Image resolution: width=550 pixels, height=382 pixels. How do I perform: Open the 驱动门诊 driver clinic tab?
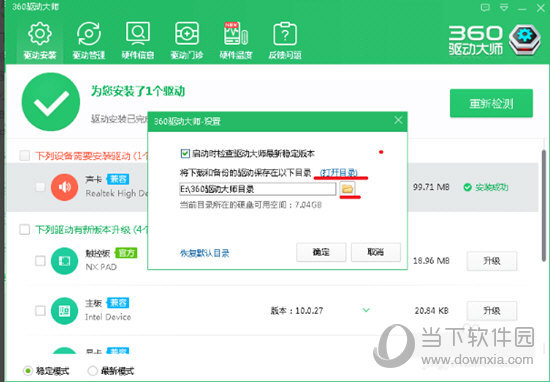[187, 41]
